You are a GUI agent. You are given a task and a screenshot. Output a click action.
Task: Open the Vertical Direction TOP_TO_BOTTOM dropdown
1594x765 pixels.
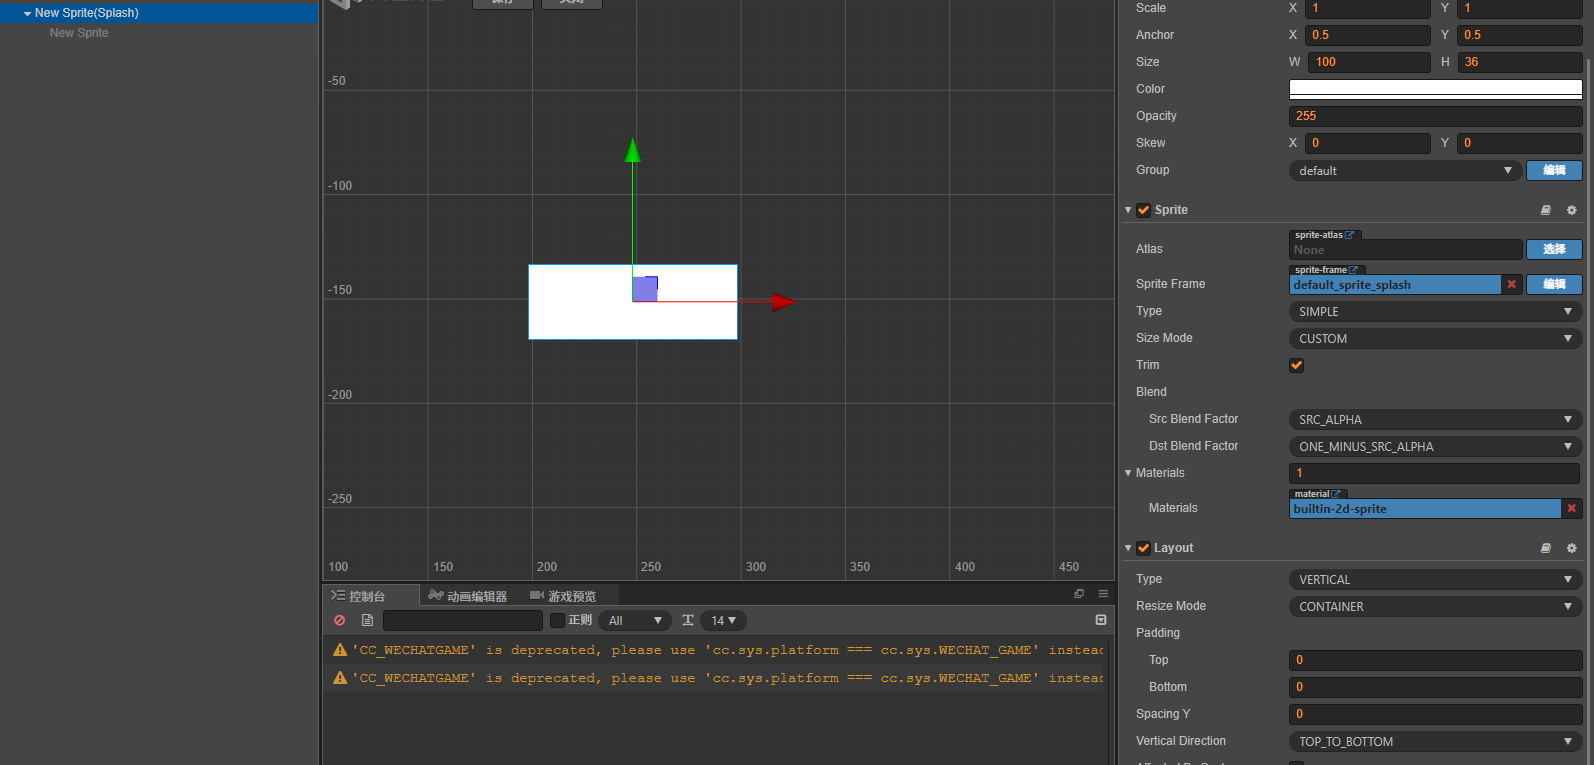coord(1435,742)
